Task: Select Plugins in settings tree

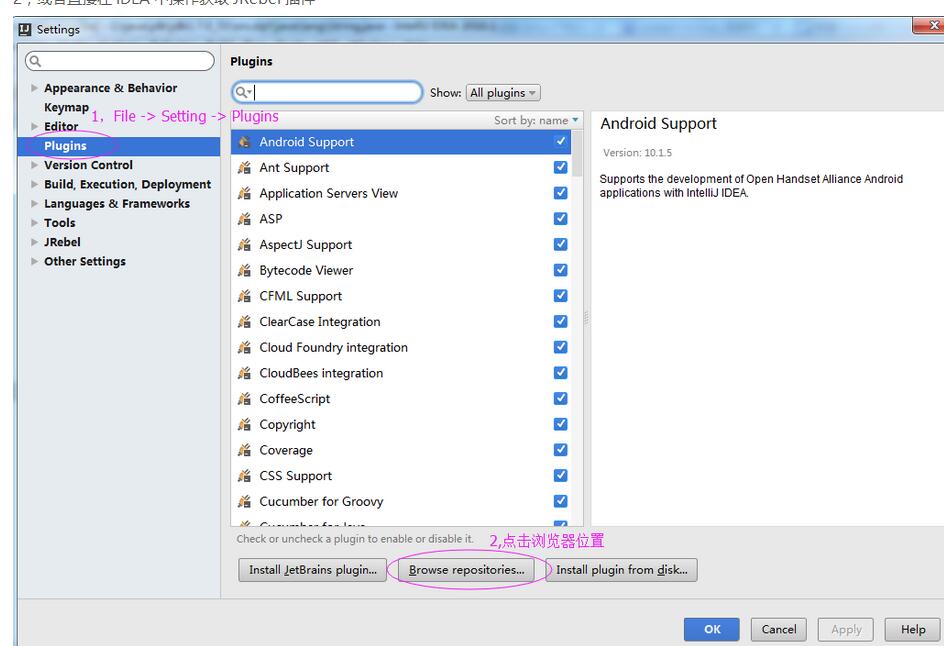Action: tap(119, 146)
